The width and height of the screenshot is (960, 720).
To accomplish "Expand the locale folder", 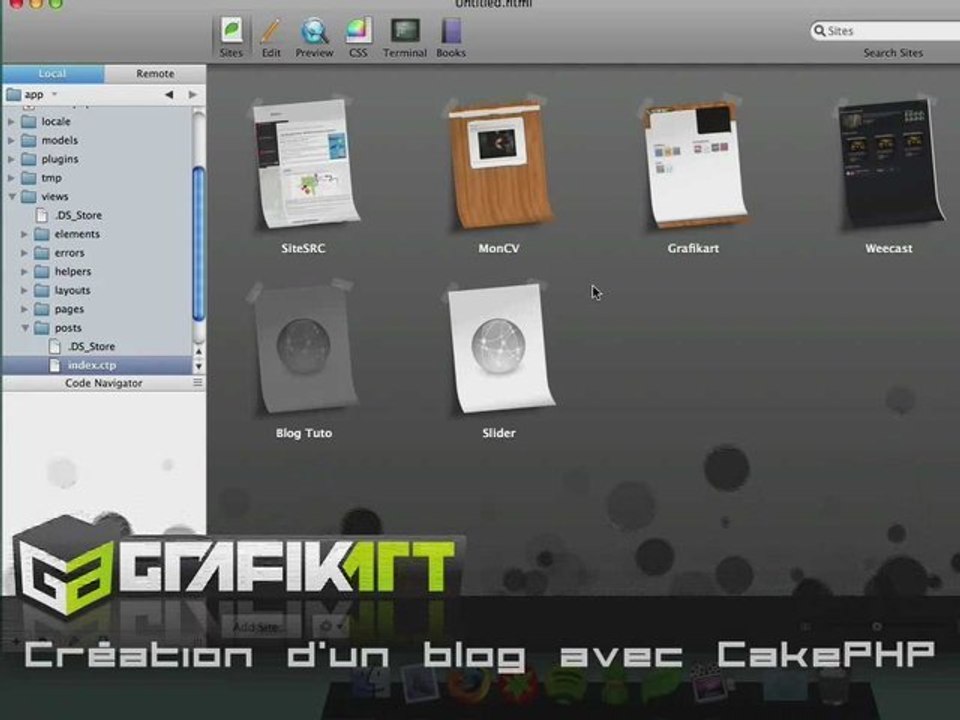I will click(11, 122).
